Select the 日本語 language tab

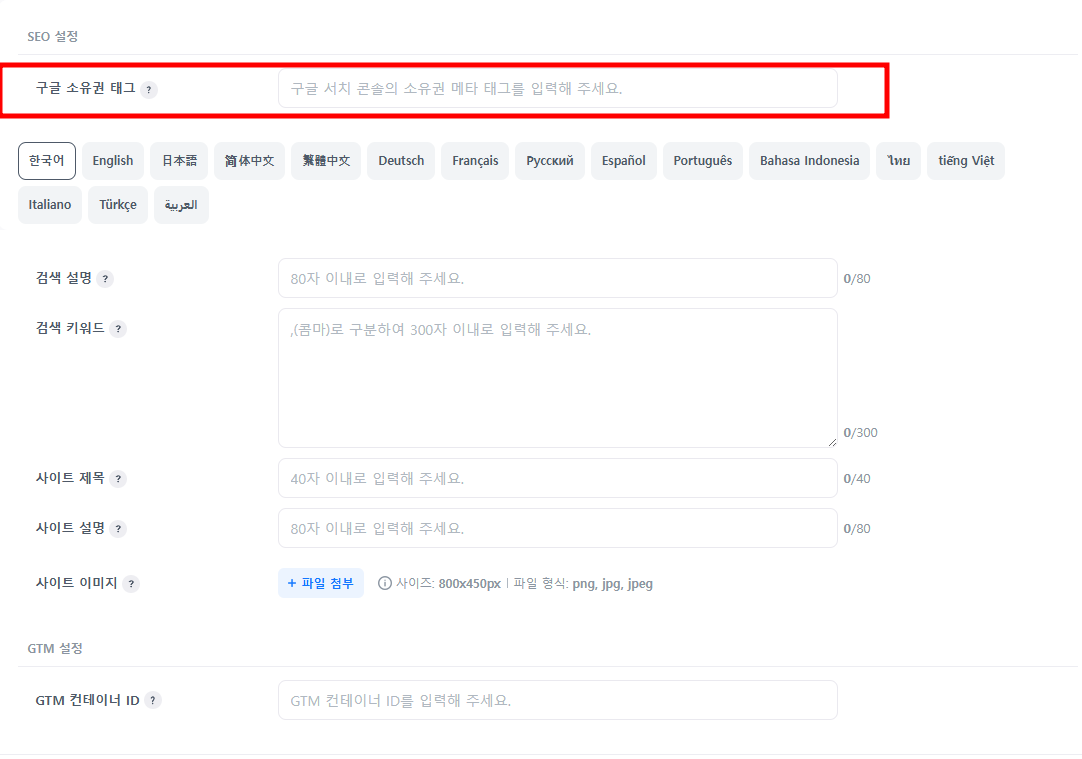[x=180, y=161]
